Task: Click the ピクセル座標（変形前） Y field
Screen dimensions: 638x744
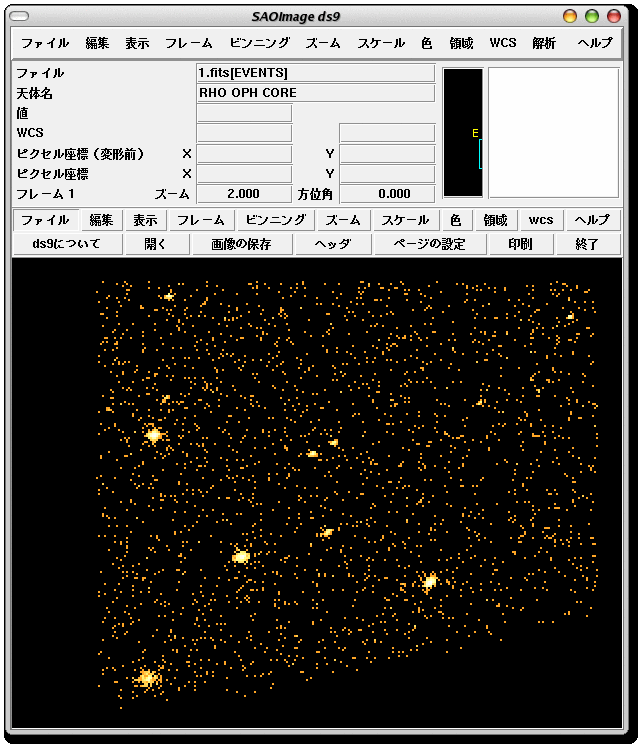Action: tap(387, 154)
